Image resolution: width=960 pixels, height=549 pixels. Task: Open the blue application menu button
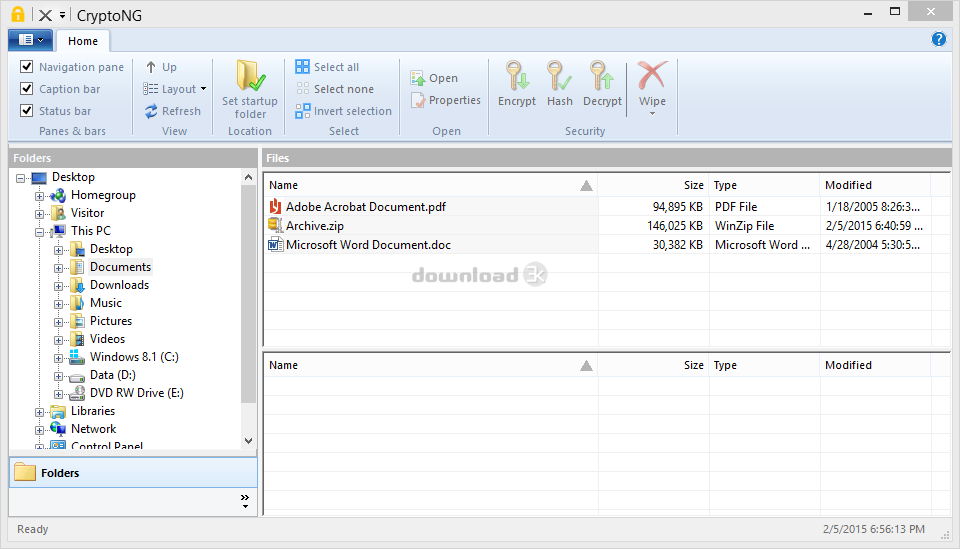tap(30, 40)
